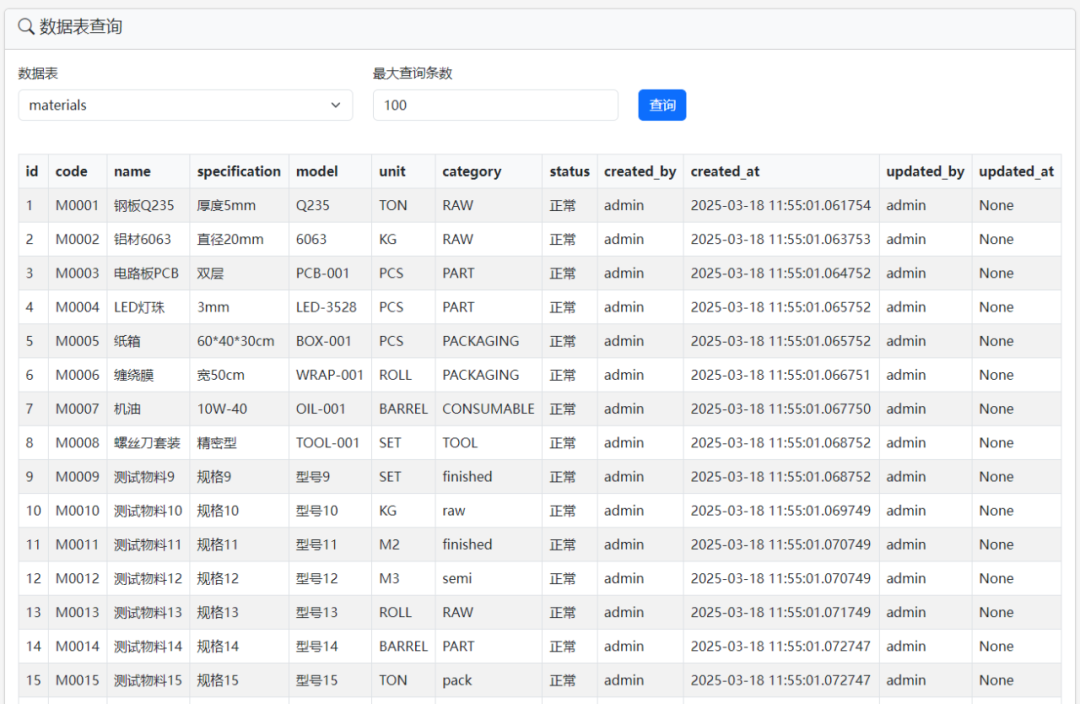Click the status column header

(x=569, y=172)
